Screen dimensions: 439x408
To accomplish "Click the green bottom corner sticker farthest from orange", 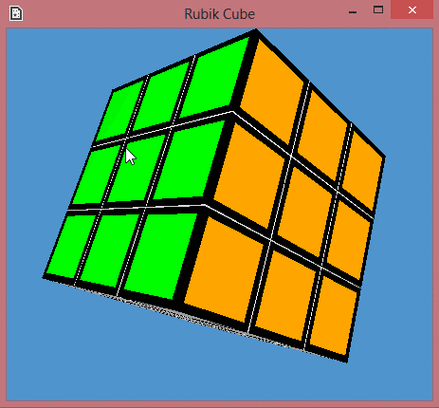I will (x=70, y=246).
